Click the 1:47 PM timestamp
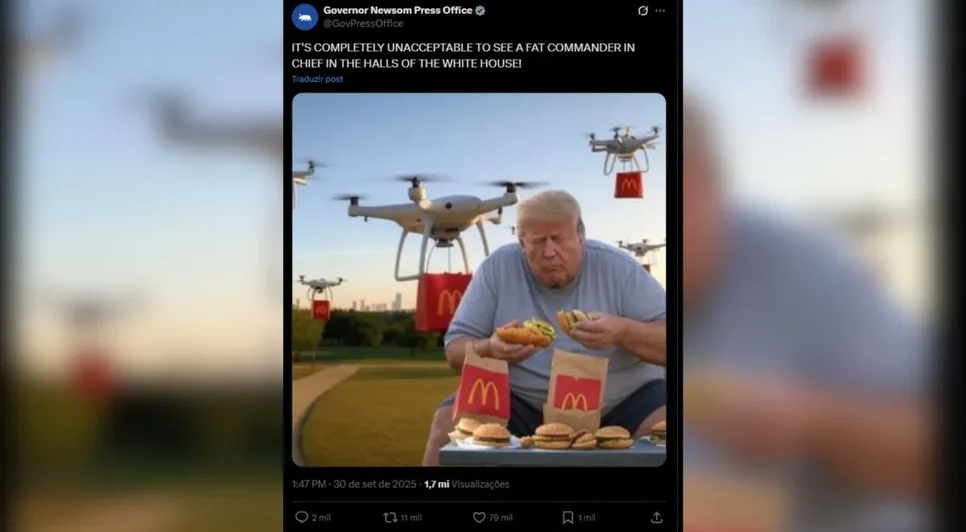 coord(309,484)
